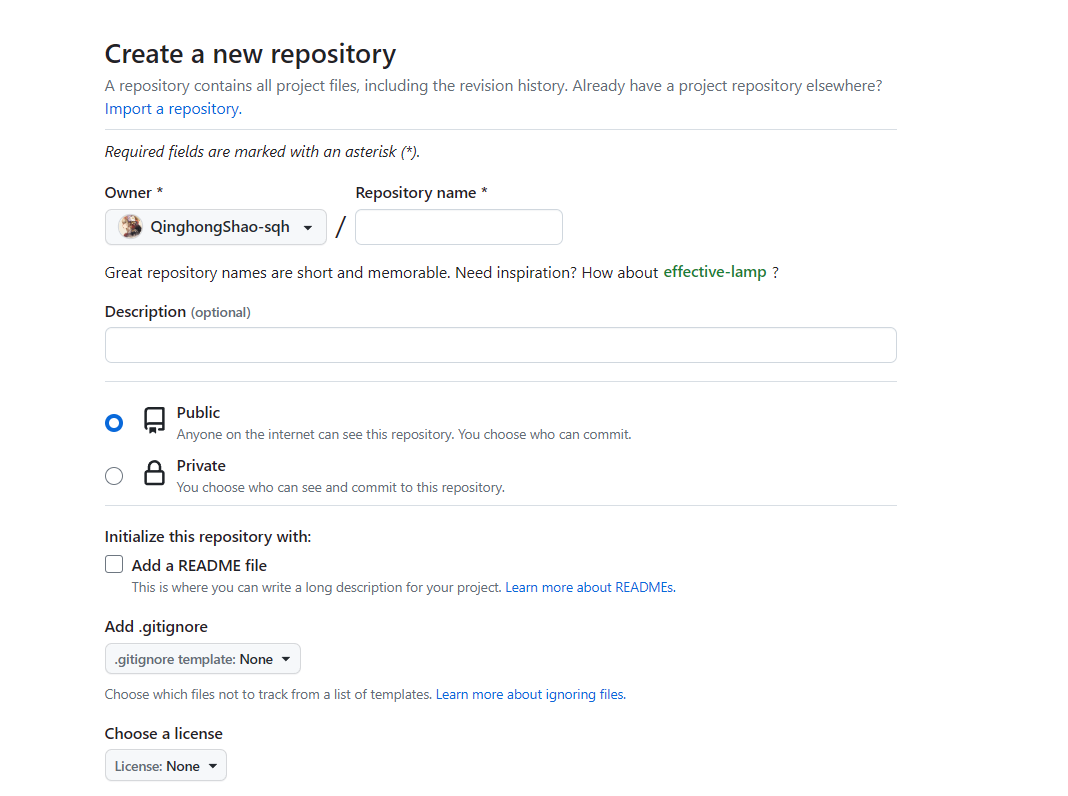Click the Private option label text

201,466
